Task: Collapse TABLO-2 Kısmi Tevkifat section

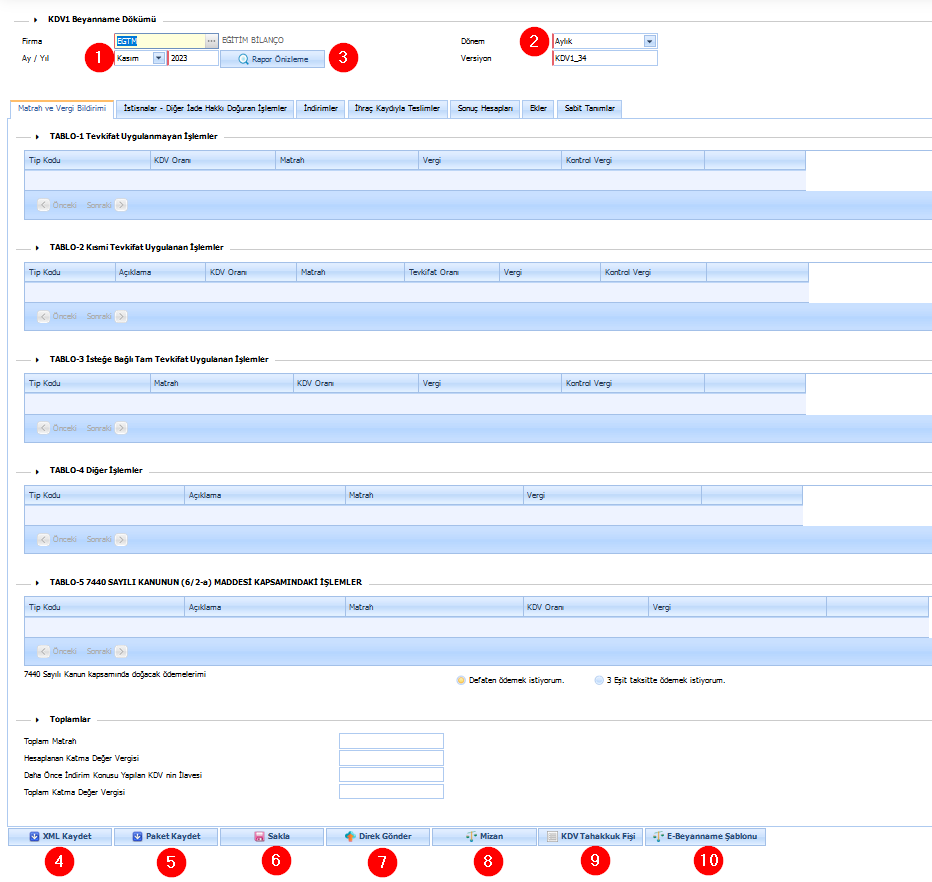Action: [x=37, y=248]
